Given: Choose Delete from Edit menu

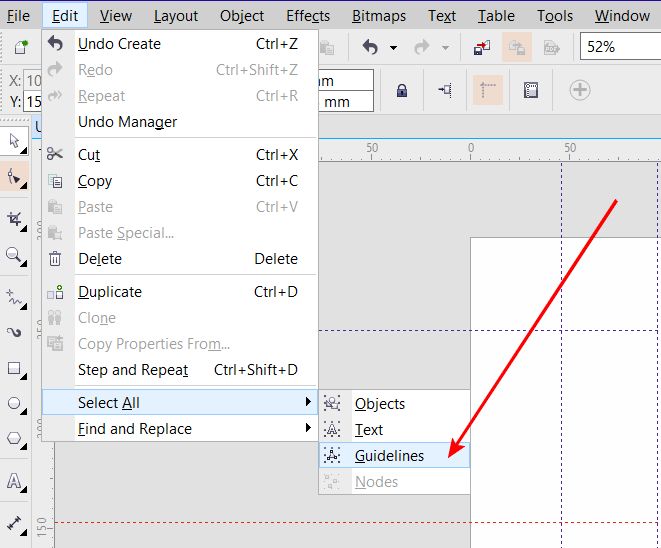Looking at the screenshot, I should coord(180,258).
